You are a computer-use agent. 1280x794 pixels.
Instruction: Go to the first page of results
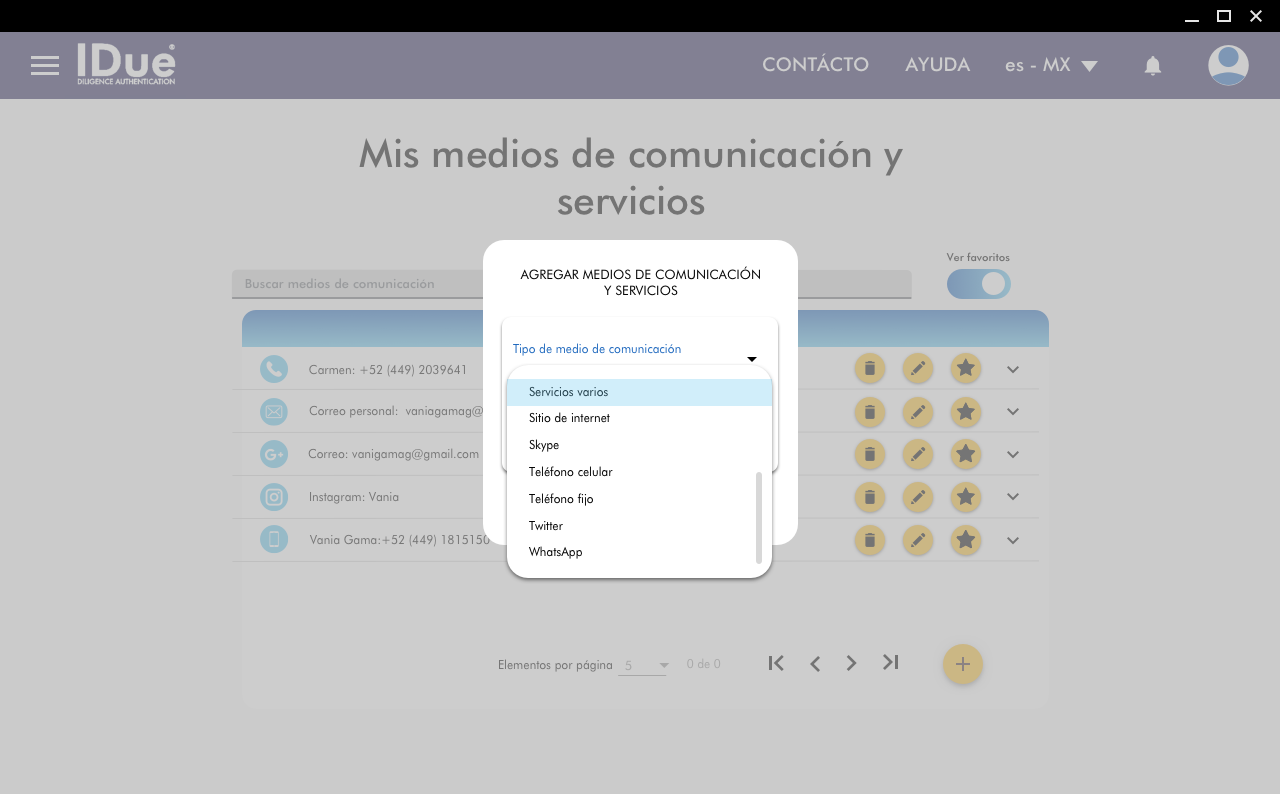[776, 663]
